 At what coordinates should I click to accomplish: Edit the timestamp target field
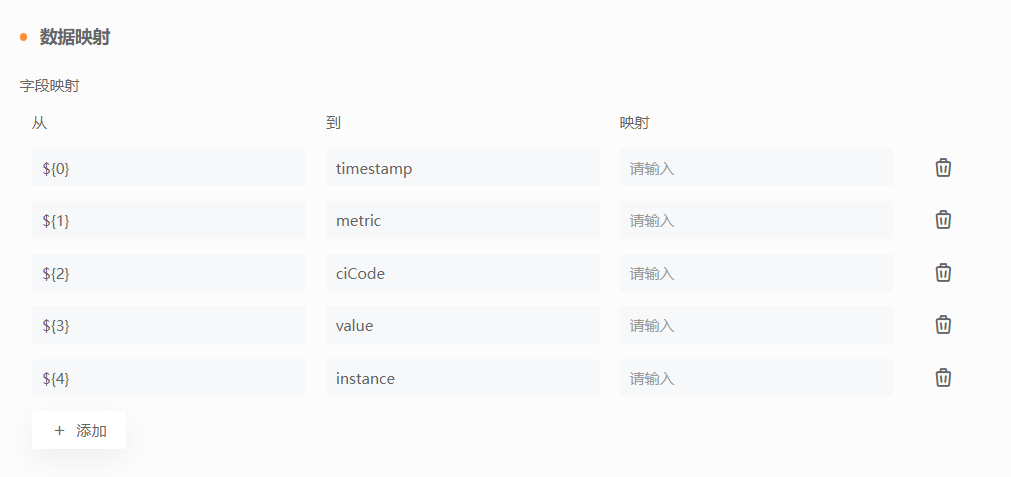point(463,168)
